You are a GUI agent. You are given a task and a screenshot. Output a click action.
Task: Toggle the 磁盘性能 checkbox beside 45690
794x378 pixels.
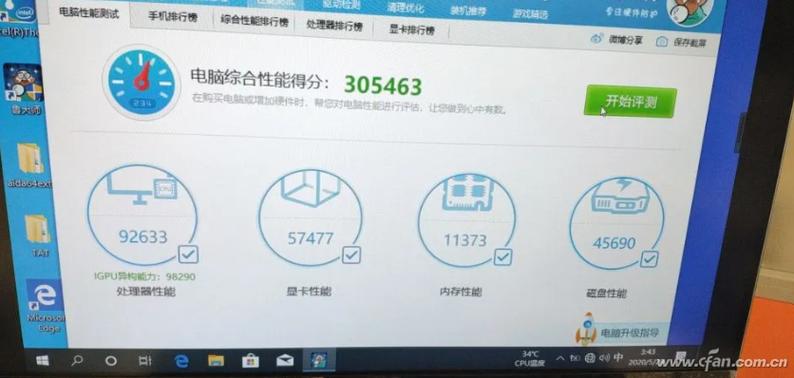[x=649, y=259]
